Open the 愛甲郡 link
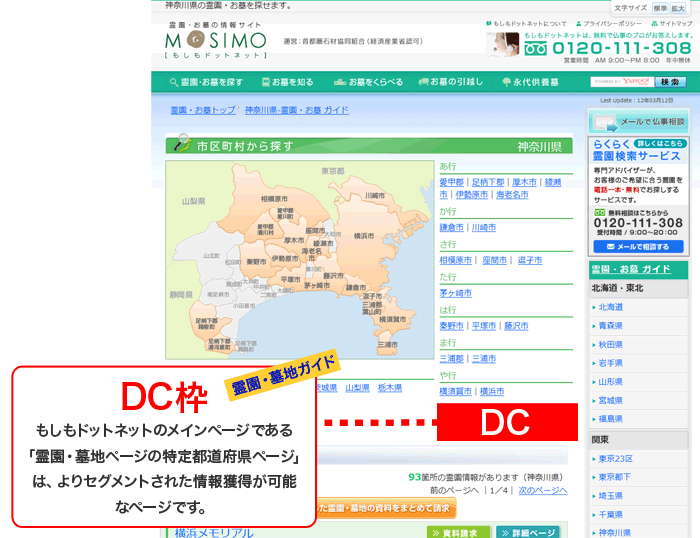The image size is (700, 538). 451,182
